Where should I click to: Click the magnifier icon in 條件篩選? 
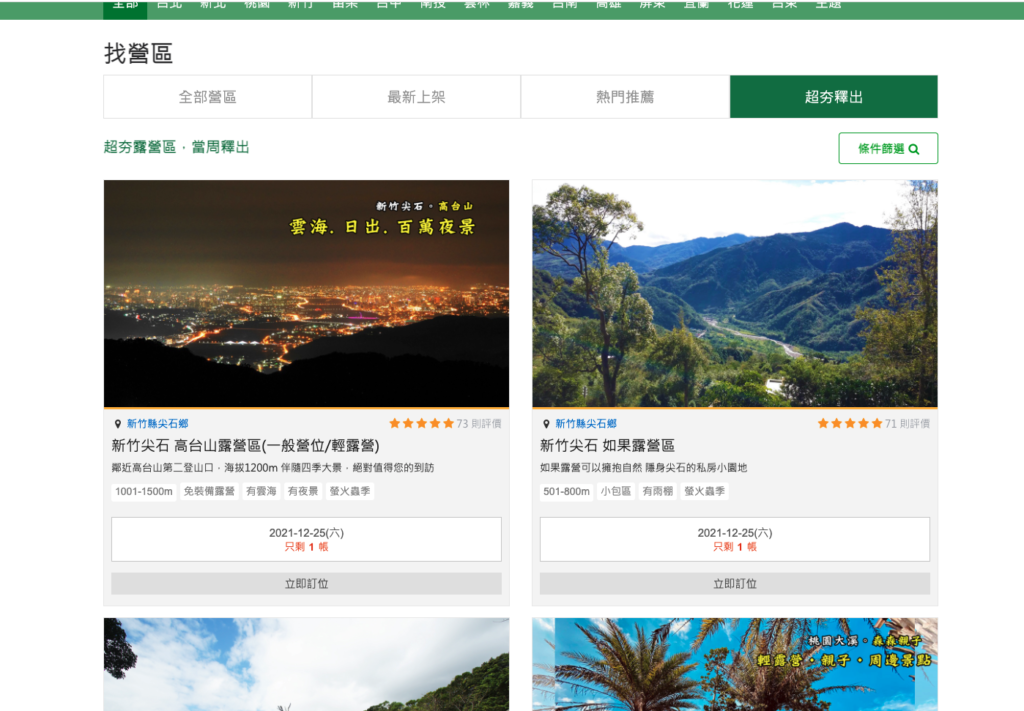pyautogui.click(x=914, y=149)
